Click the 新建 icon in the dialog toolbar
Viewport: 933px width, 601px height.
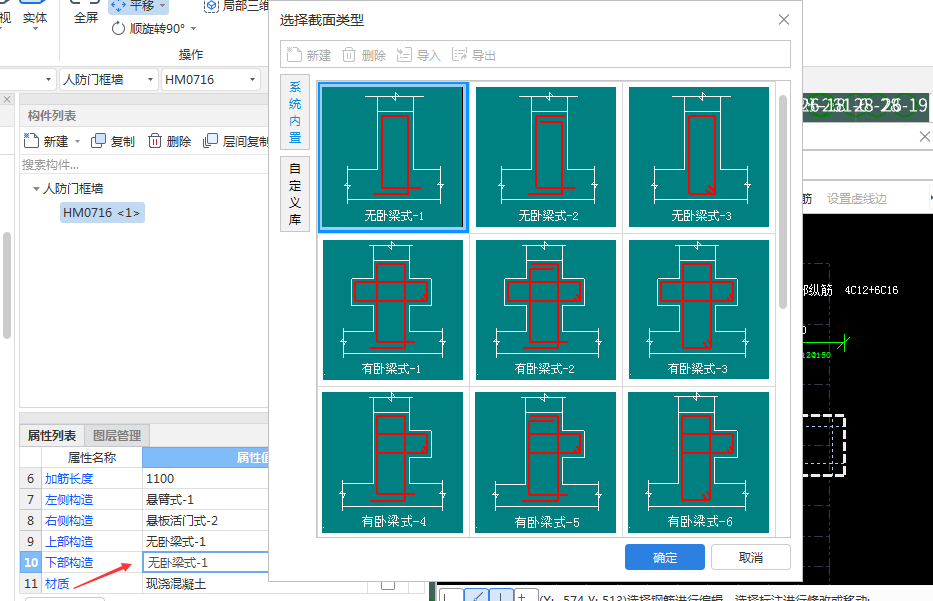click(294, 55)
